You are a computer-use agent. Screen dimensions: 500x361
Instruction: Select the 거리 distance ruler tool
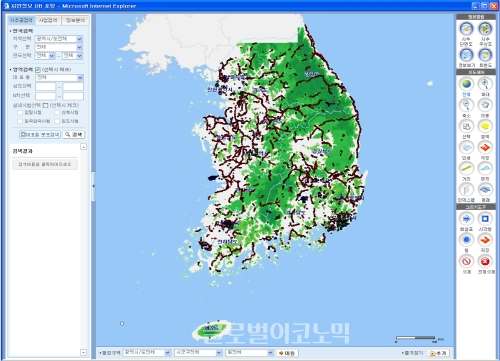pos(466,168)
